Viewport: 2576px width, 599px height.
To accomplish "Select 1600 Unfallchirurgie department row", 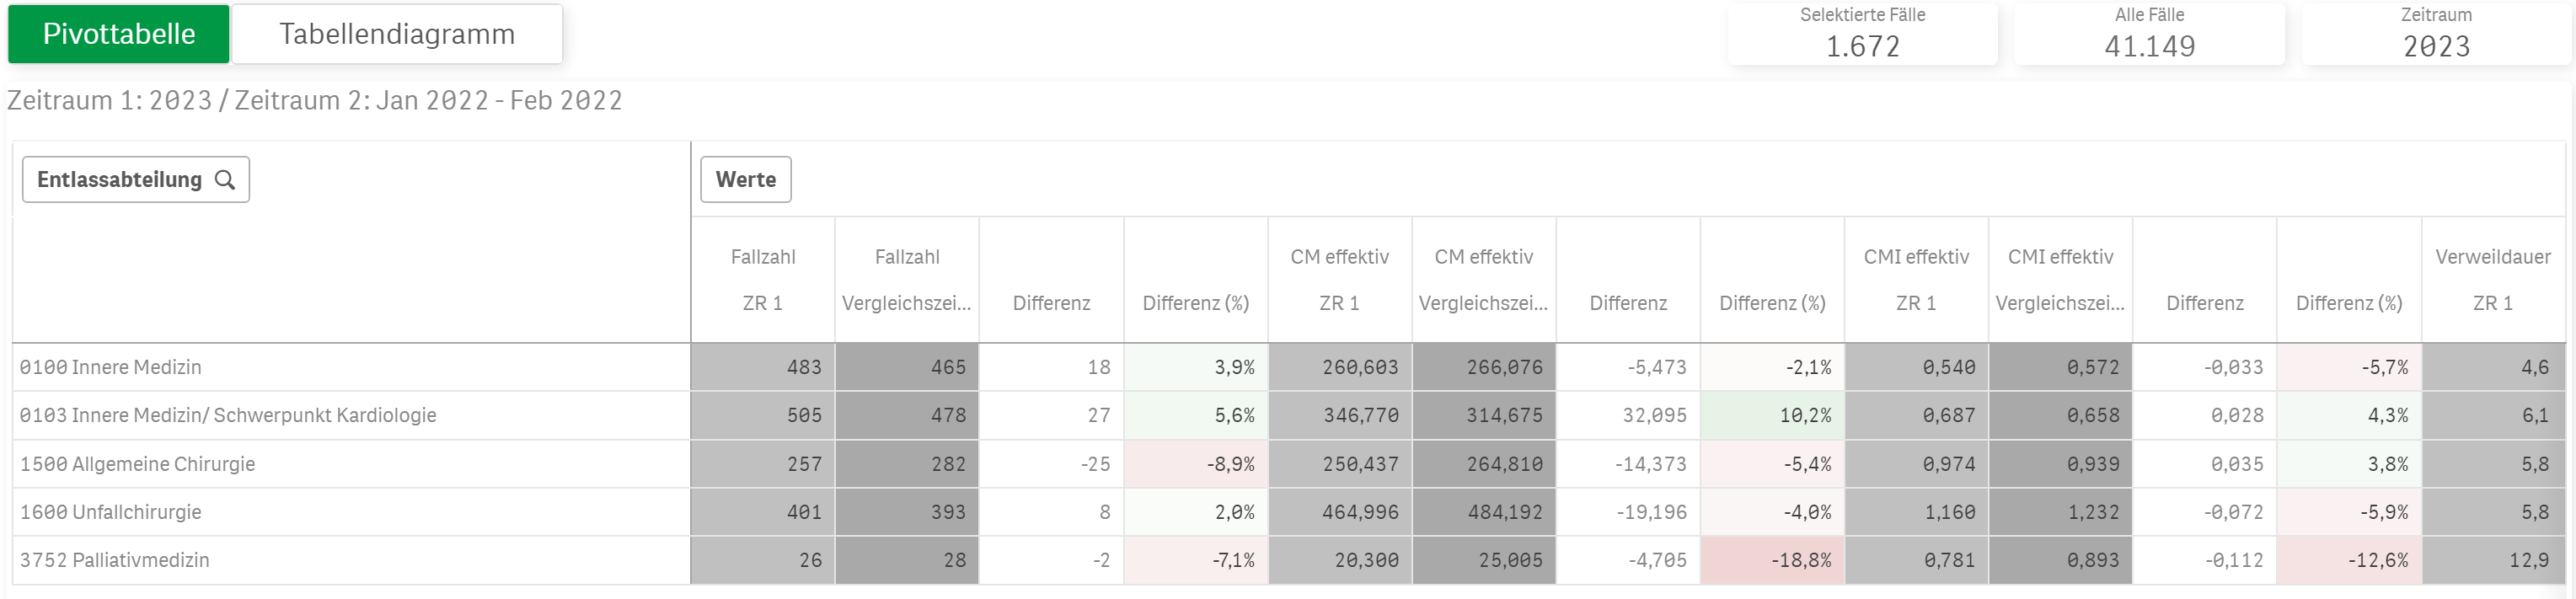I will (111, 512).
